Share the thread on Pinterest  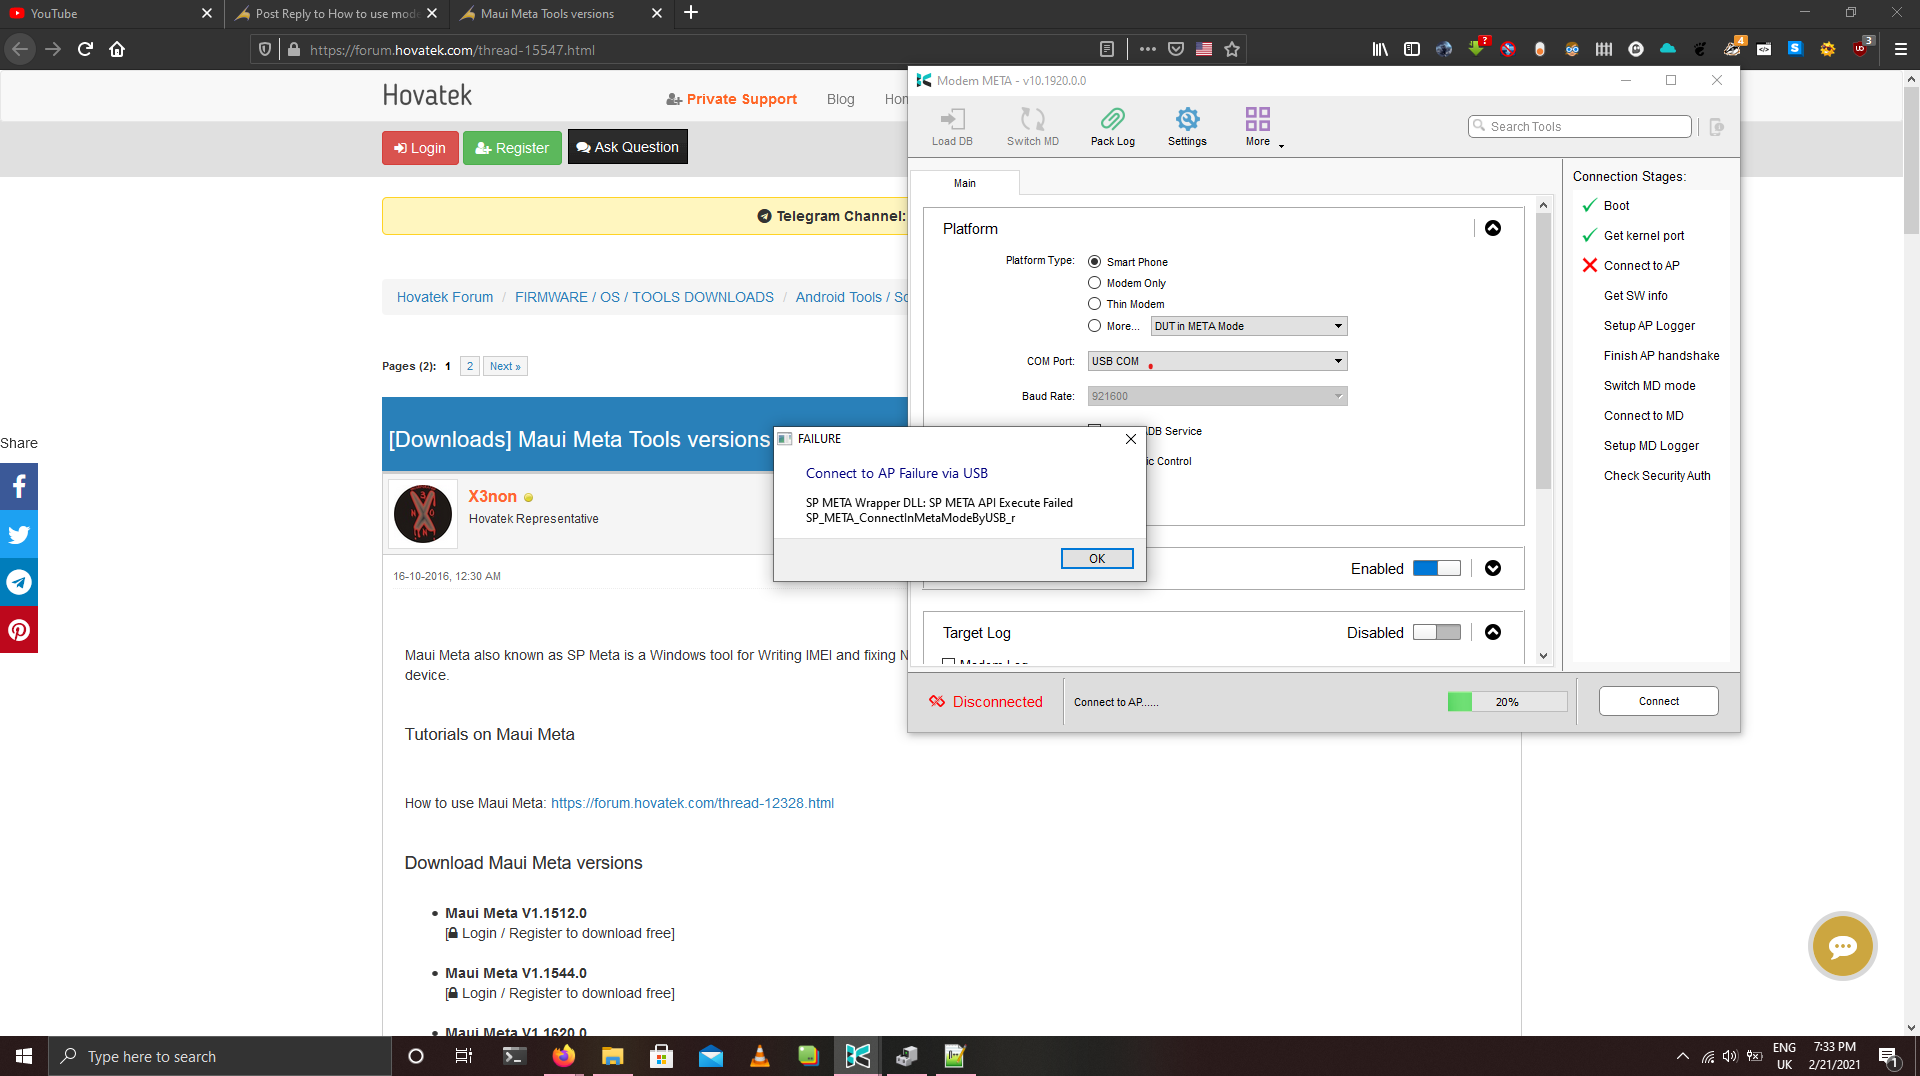coord(19,630)
